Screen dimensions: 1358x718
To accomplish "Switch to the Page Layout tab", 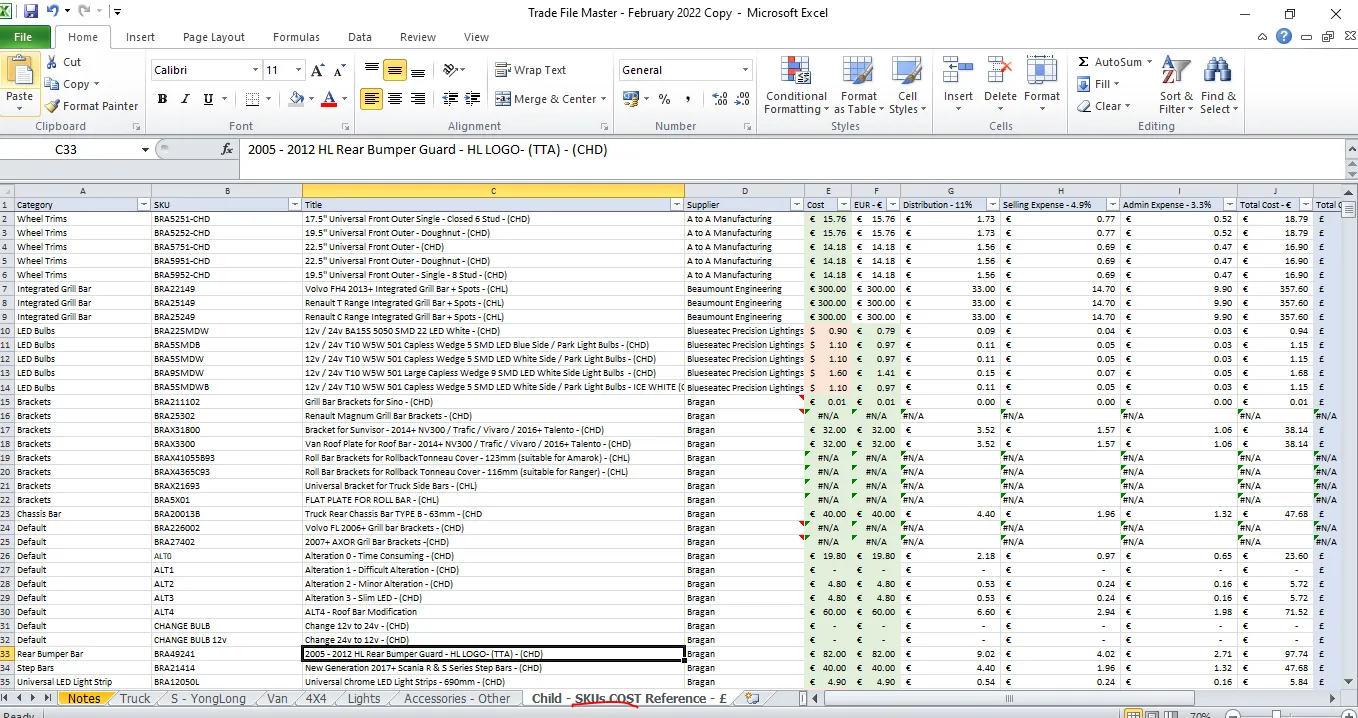I will pos(214,37).
